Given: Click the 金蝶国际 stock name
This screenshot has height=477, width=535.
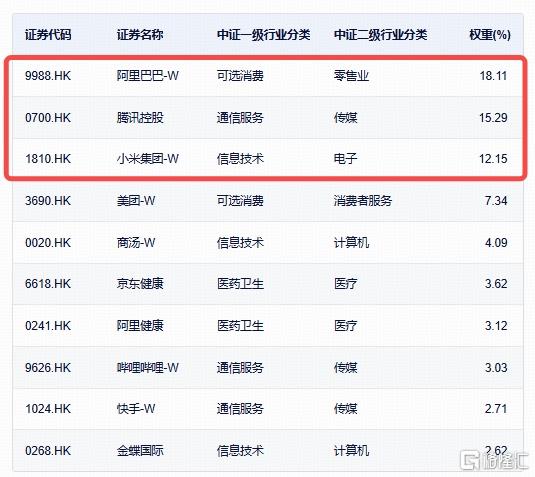Looking at the screenshot, I should [x=140, y=451].
